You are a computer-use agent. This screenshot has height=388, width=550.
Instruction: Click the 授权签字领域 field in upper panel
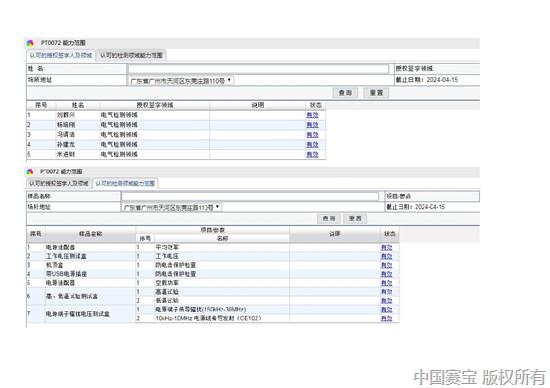tap(437, 69)
